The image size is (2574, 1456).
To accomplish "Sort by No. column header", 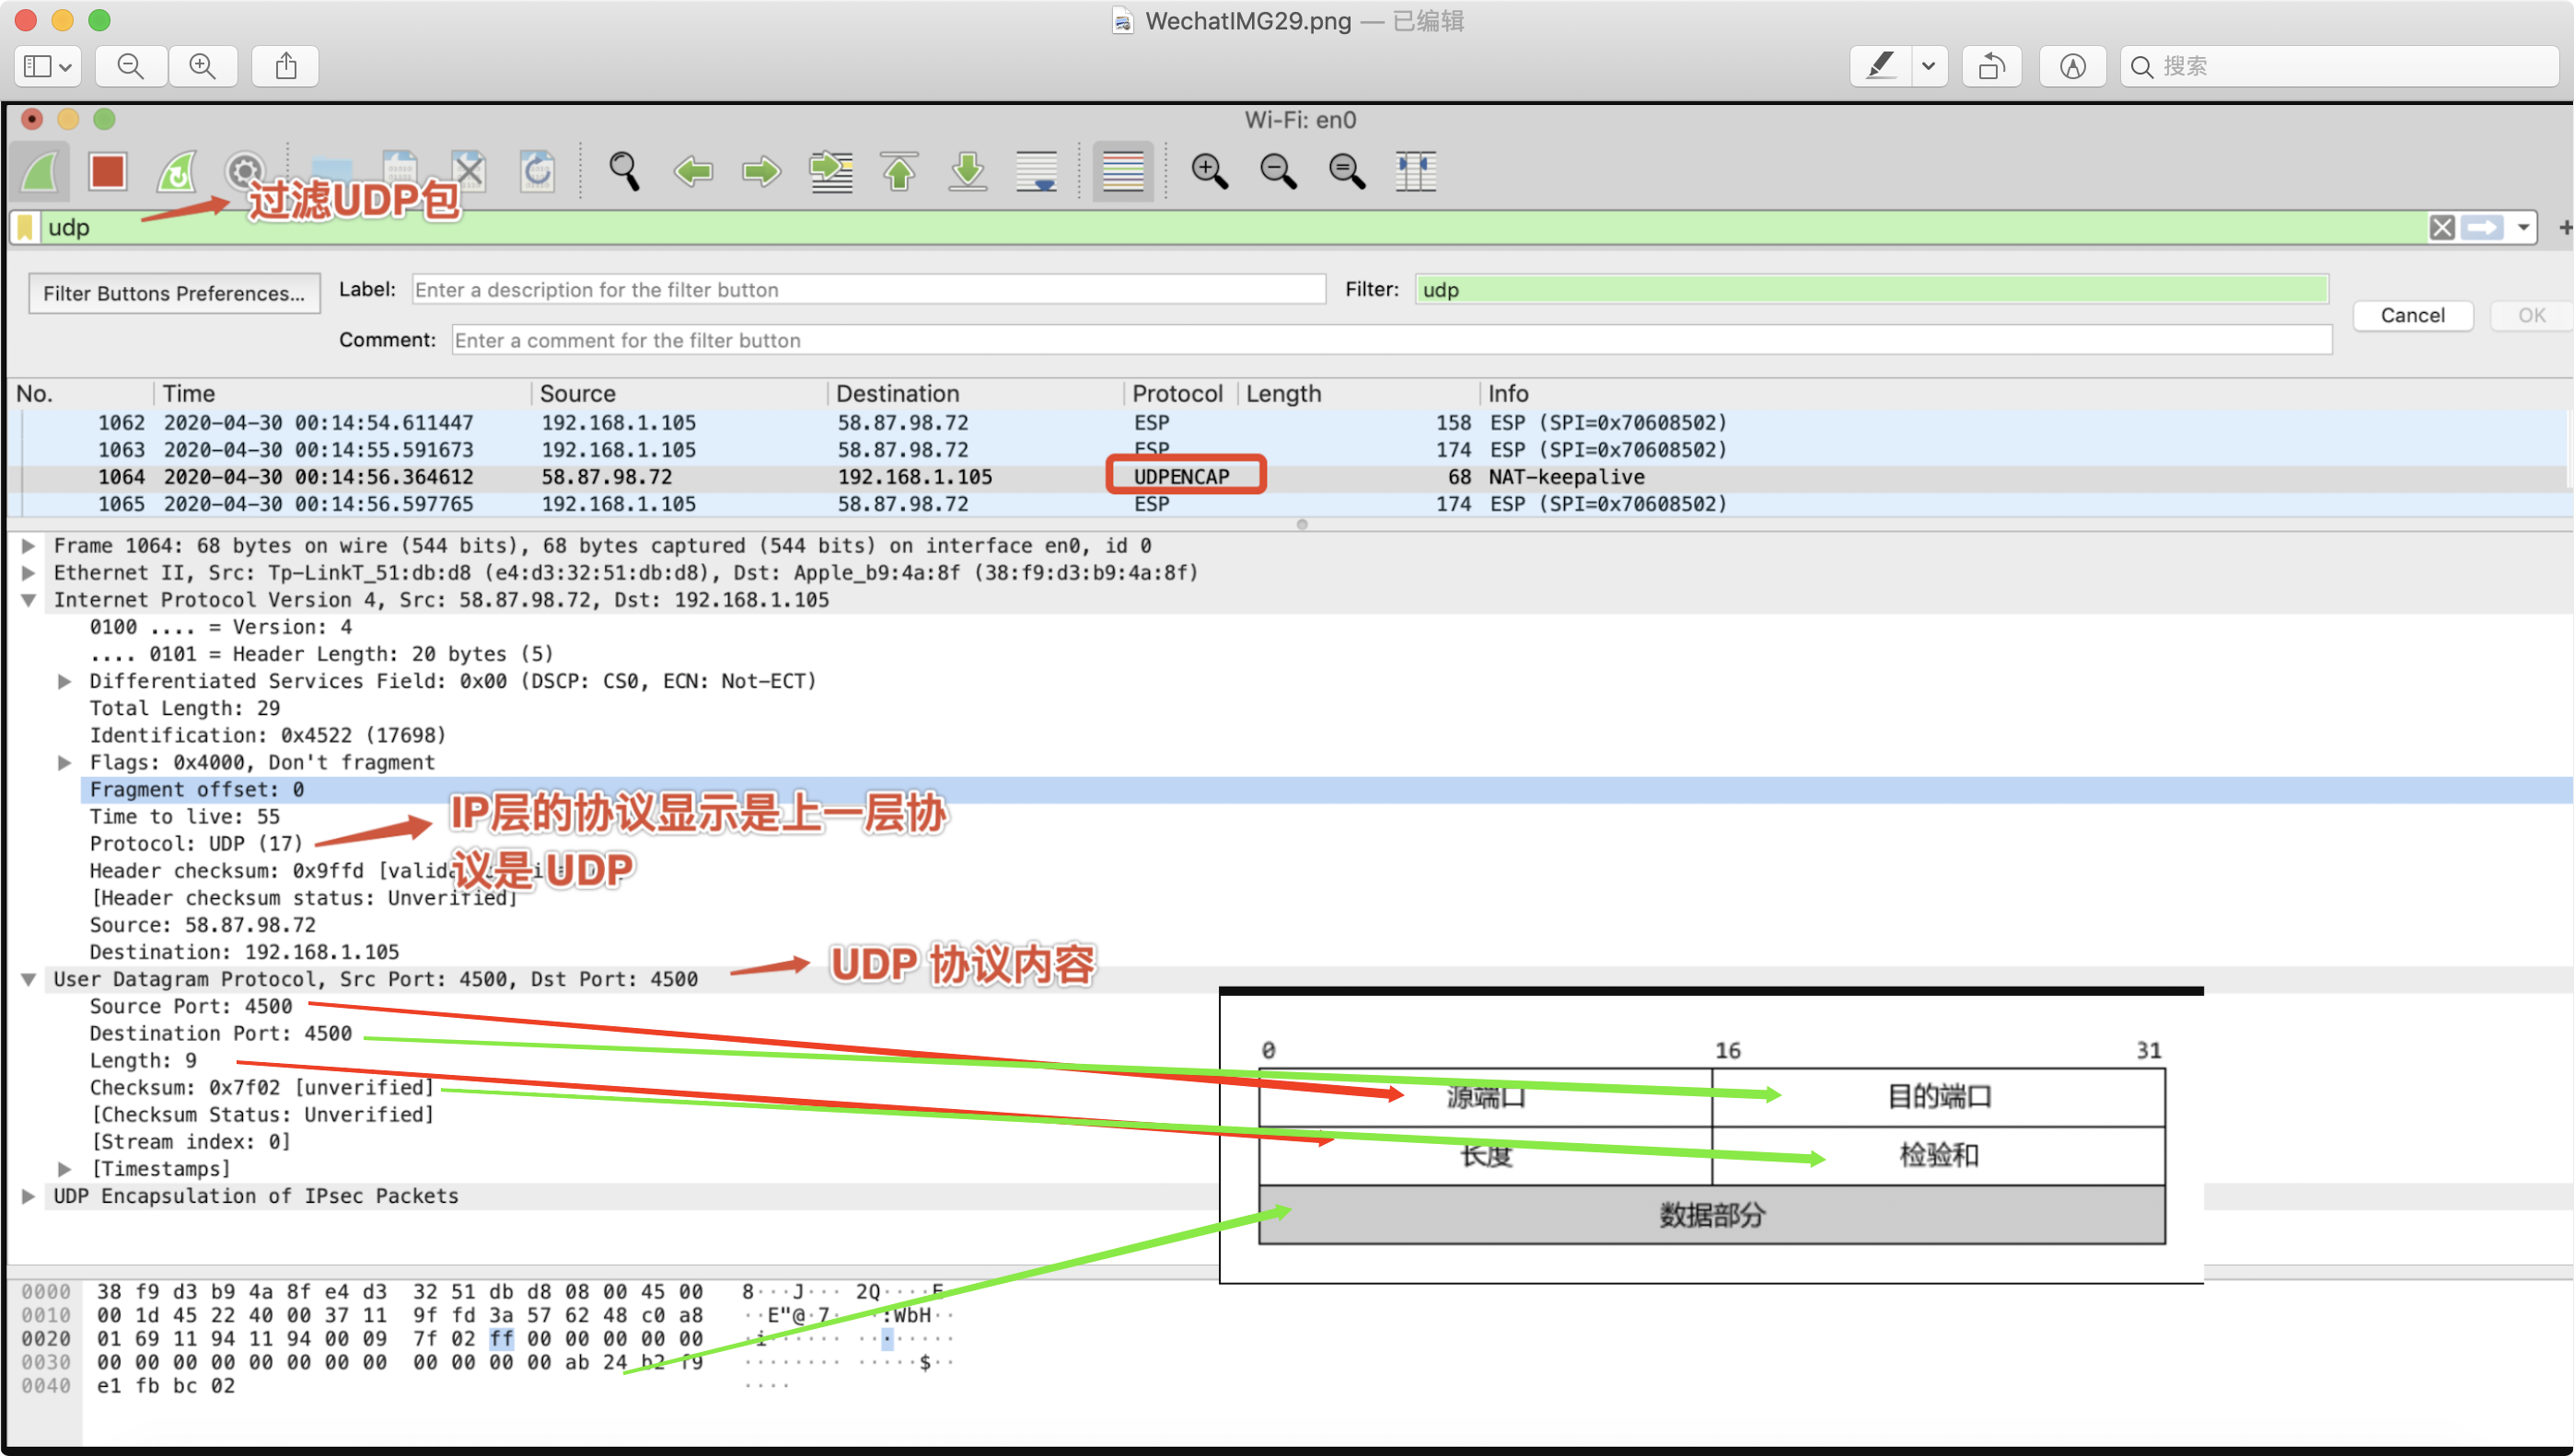I will (x=82, y=394).
